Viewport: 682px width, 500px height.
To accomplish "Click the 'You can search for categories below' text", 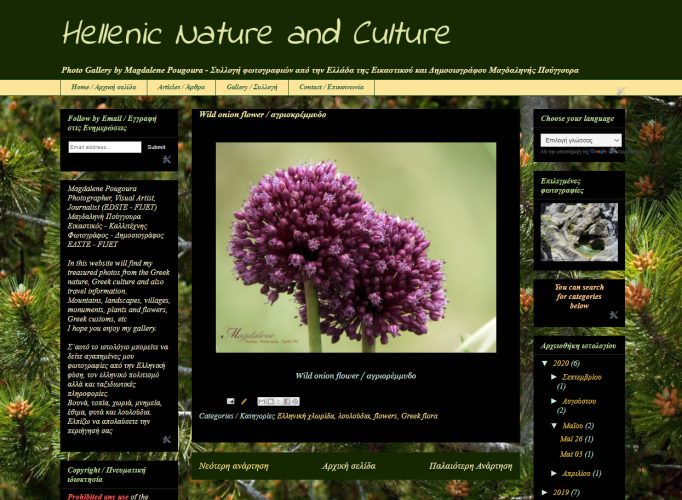I will 579,297.
